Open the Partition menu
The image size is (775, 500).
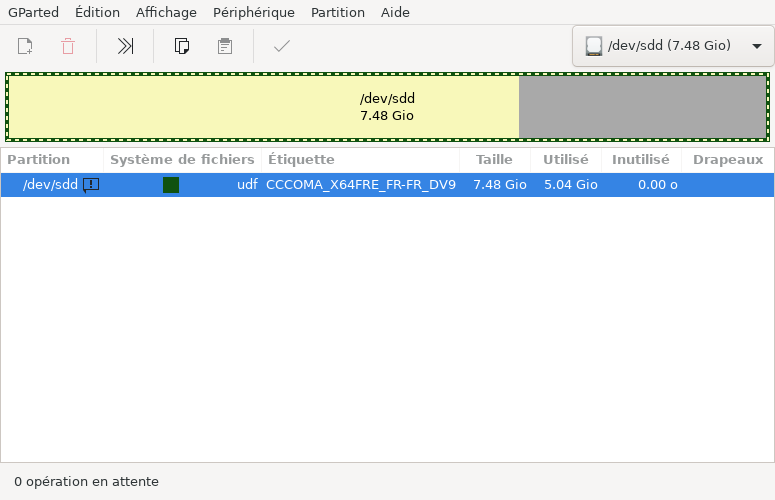(x=338, y=12)
